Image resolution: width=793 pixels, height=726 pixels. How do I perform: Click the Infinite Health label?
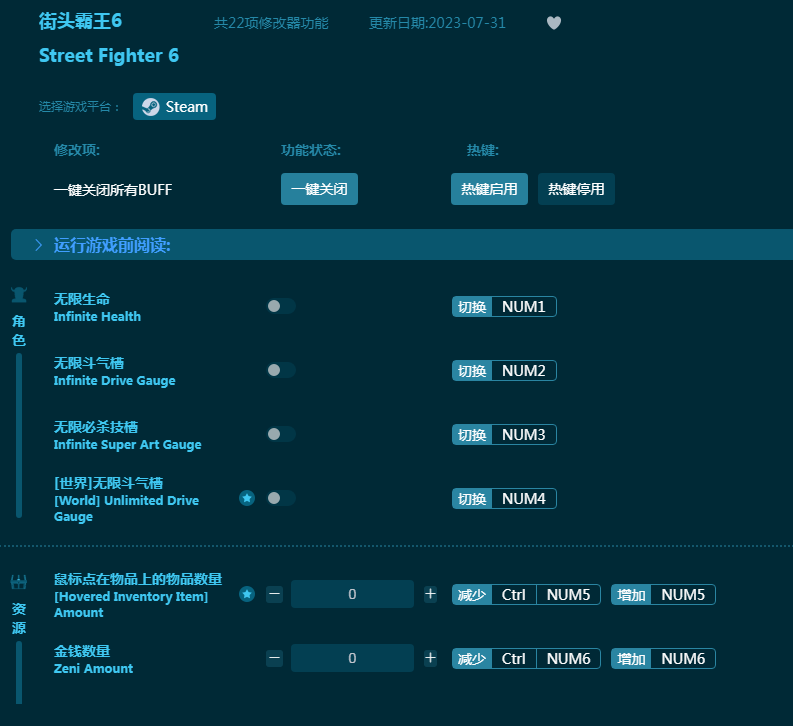point(97,316)
